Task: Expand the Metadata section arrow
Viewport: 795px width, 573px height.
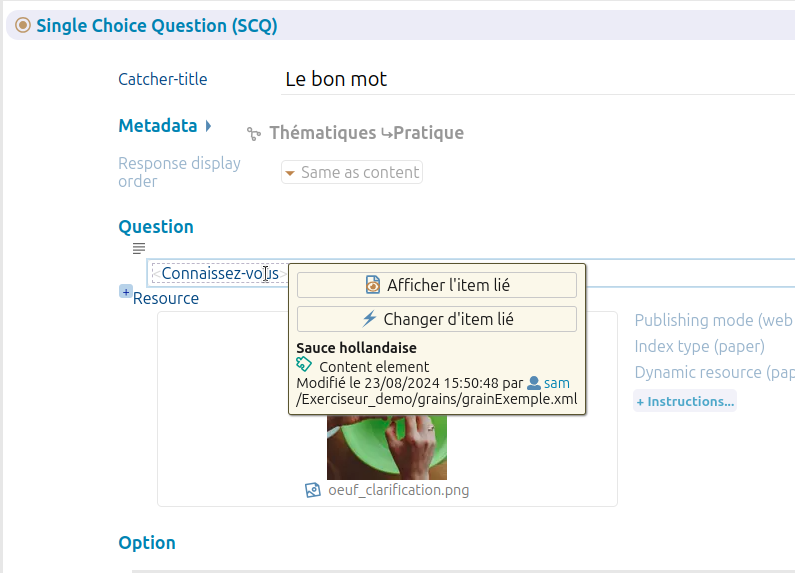Action: coord(208,126)
